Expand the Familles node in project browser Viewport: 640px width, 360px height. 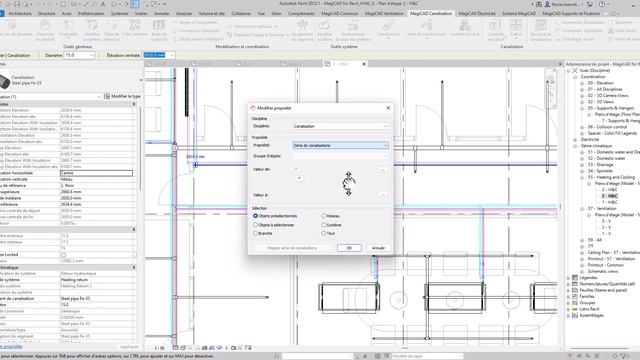pyautogui.click(x=568, y=296)
